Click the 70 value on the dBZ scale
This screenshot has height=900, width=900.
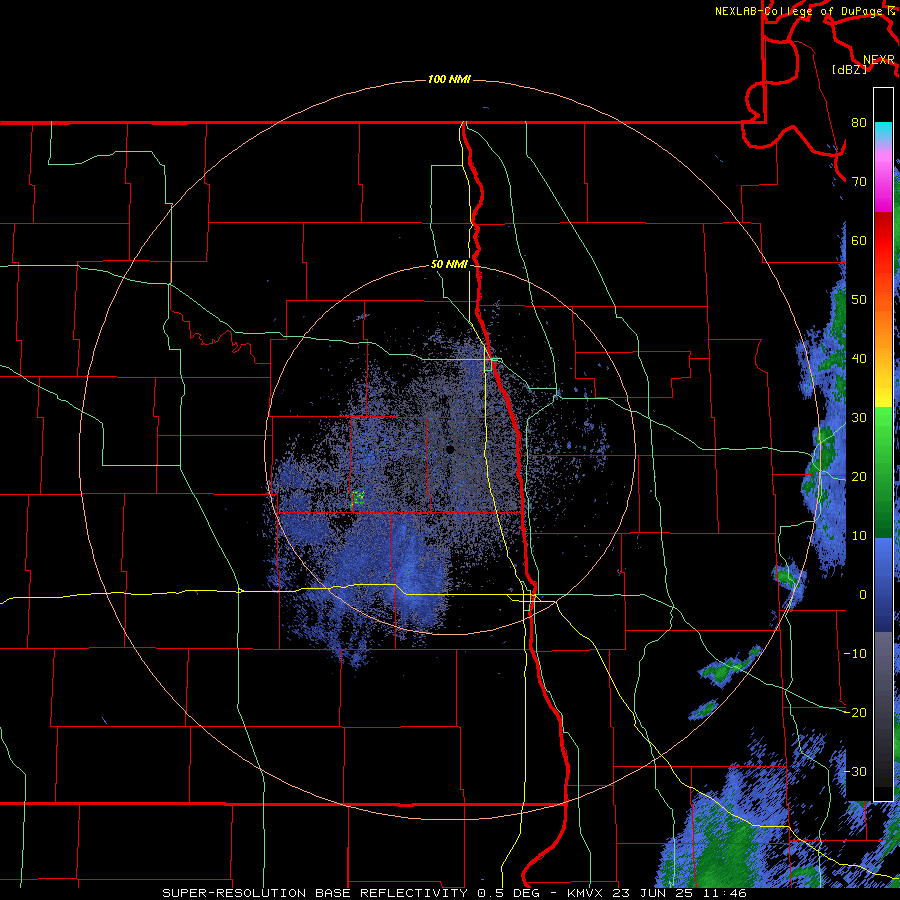click(x=859, y=182)
